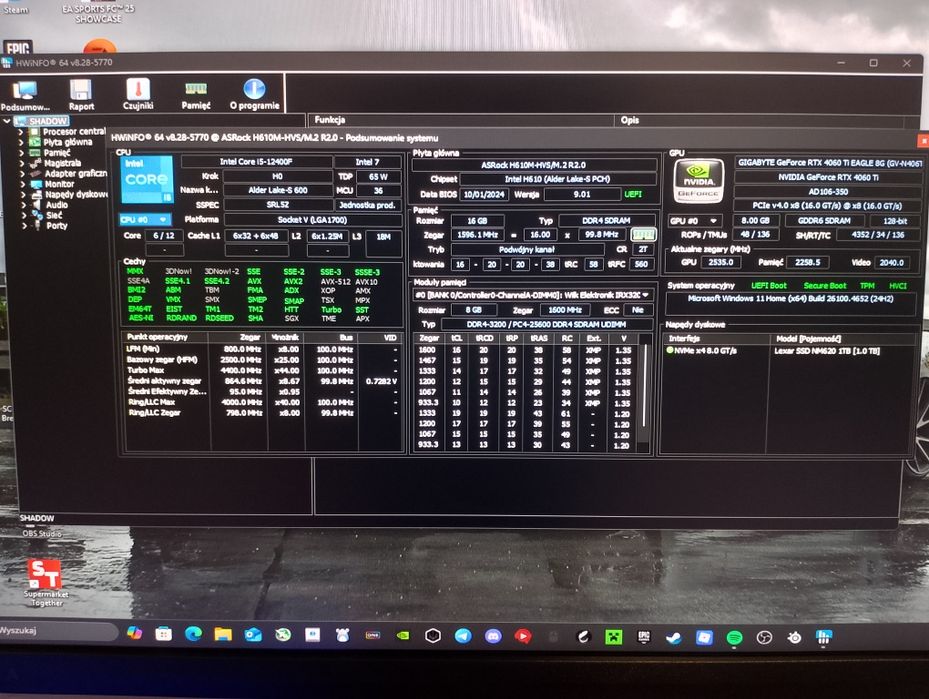This screenshot has height=699, width=929.
Task: Open Copilot from the taskbar
Action: [134, 634]
